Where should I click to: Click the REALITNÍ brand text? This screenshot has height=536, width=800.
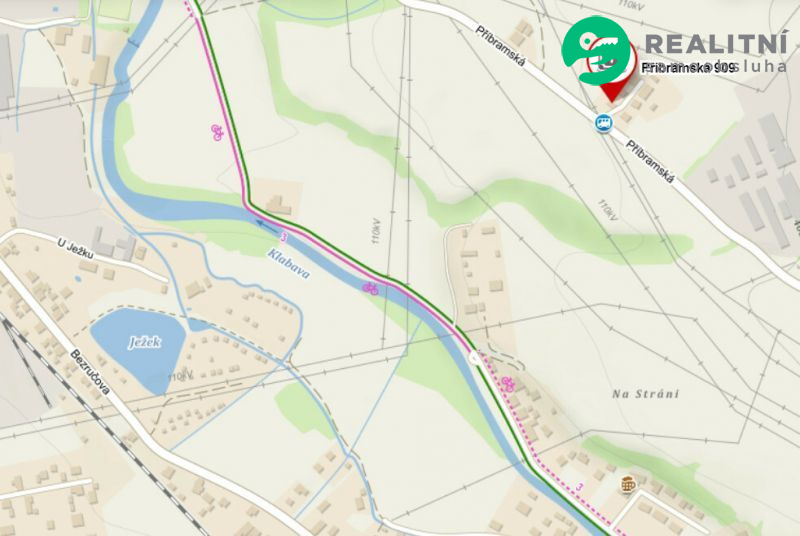(x=716, y=44)
